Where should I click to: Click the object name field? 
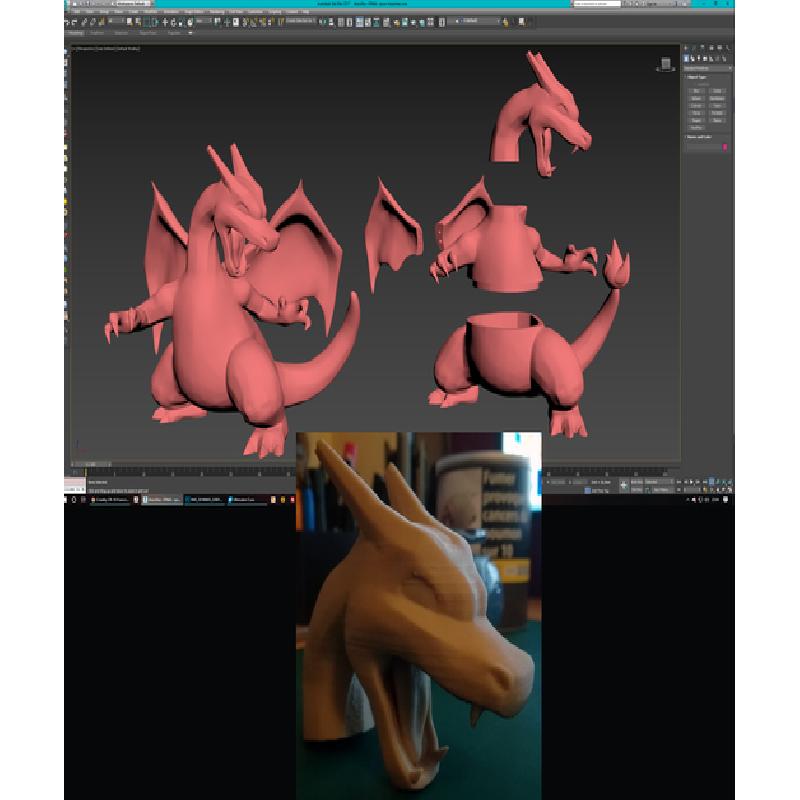click(703, 147)
